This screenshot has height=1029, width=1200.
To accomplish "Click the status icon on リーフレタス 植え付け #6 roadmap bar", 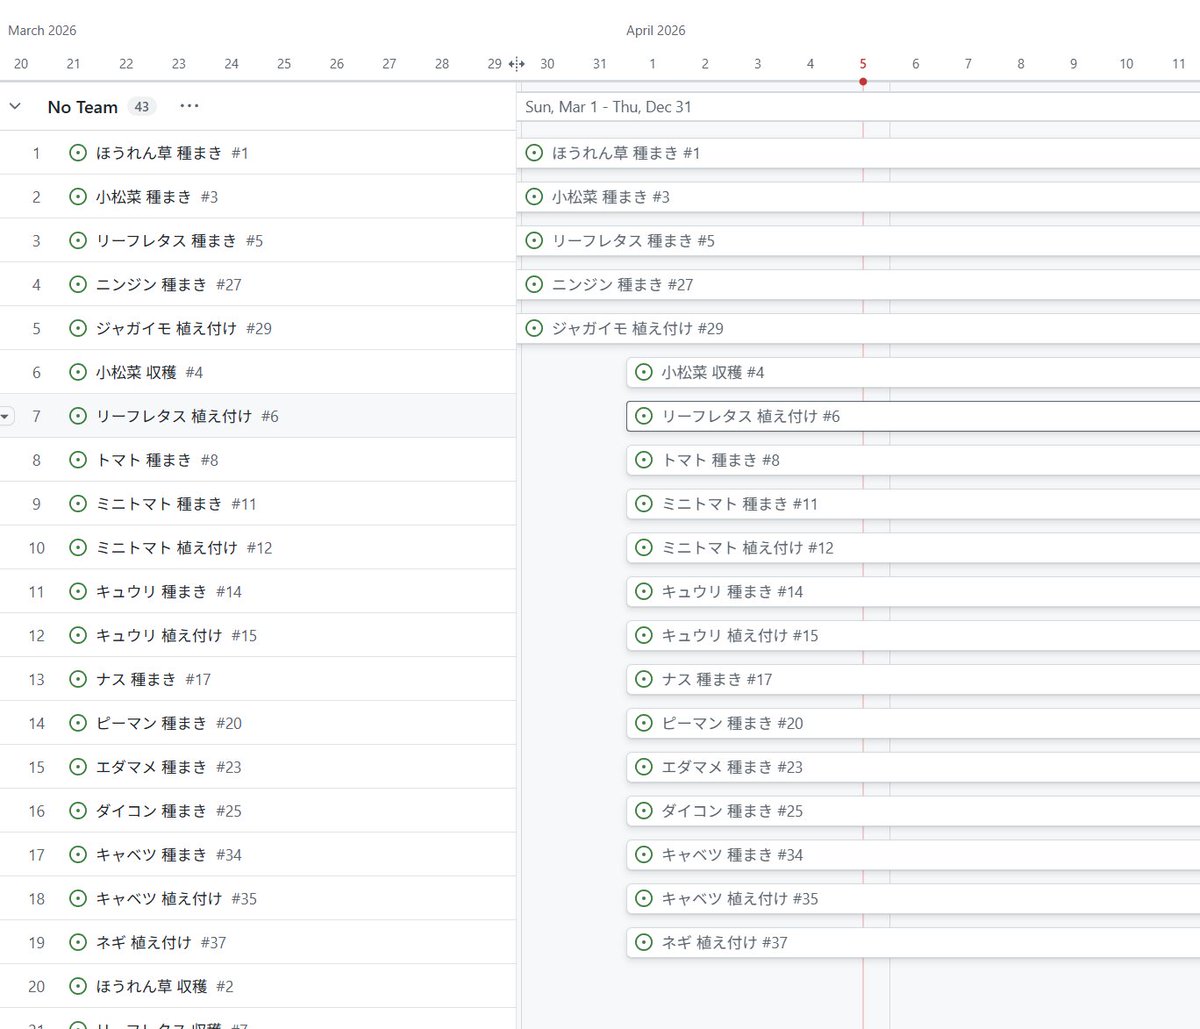I will click(x=644, y=416).
